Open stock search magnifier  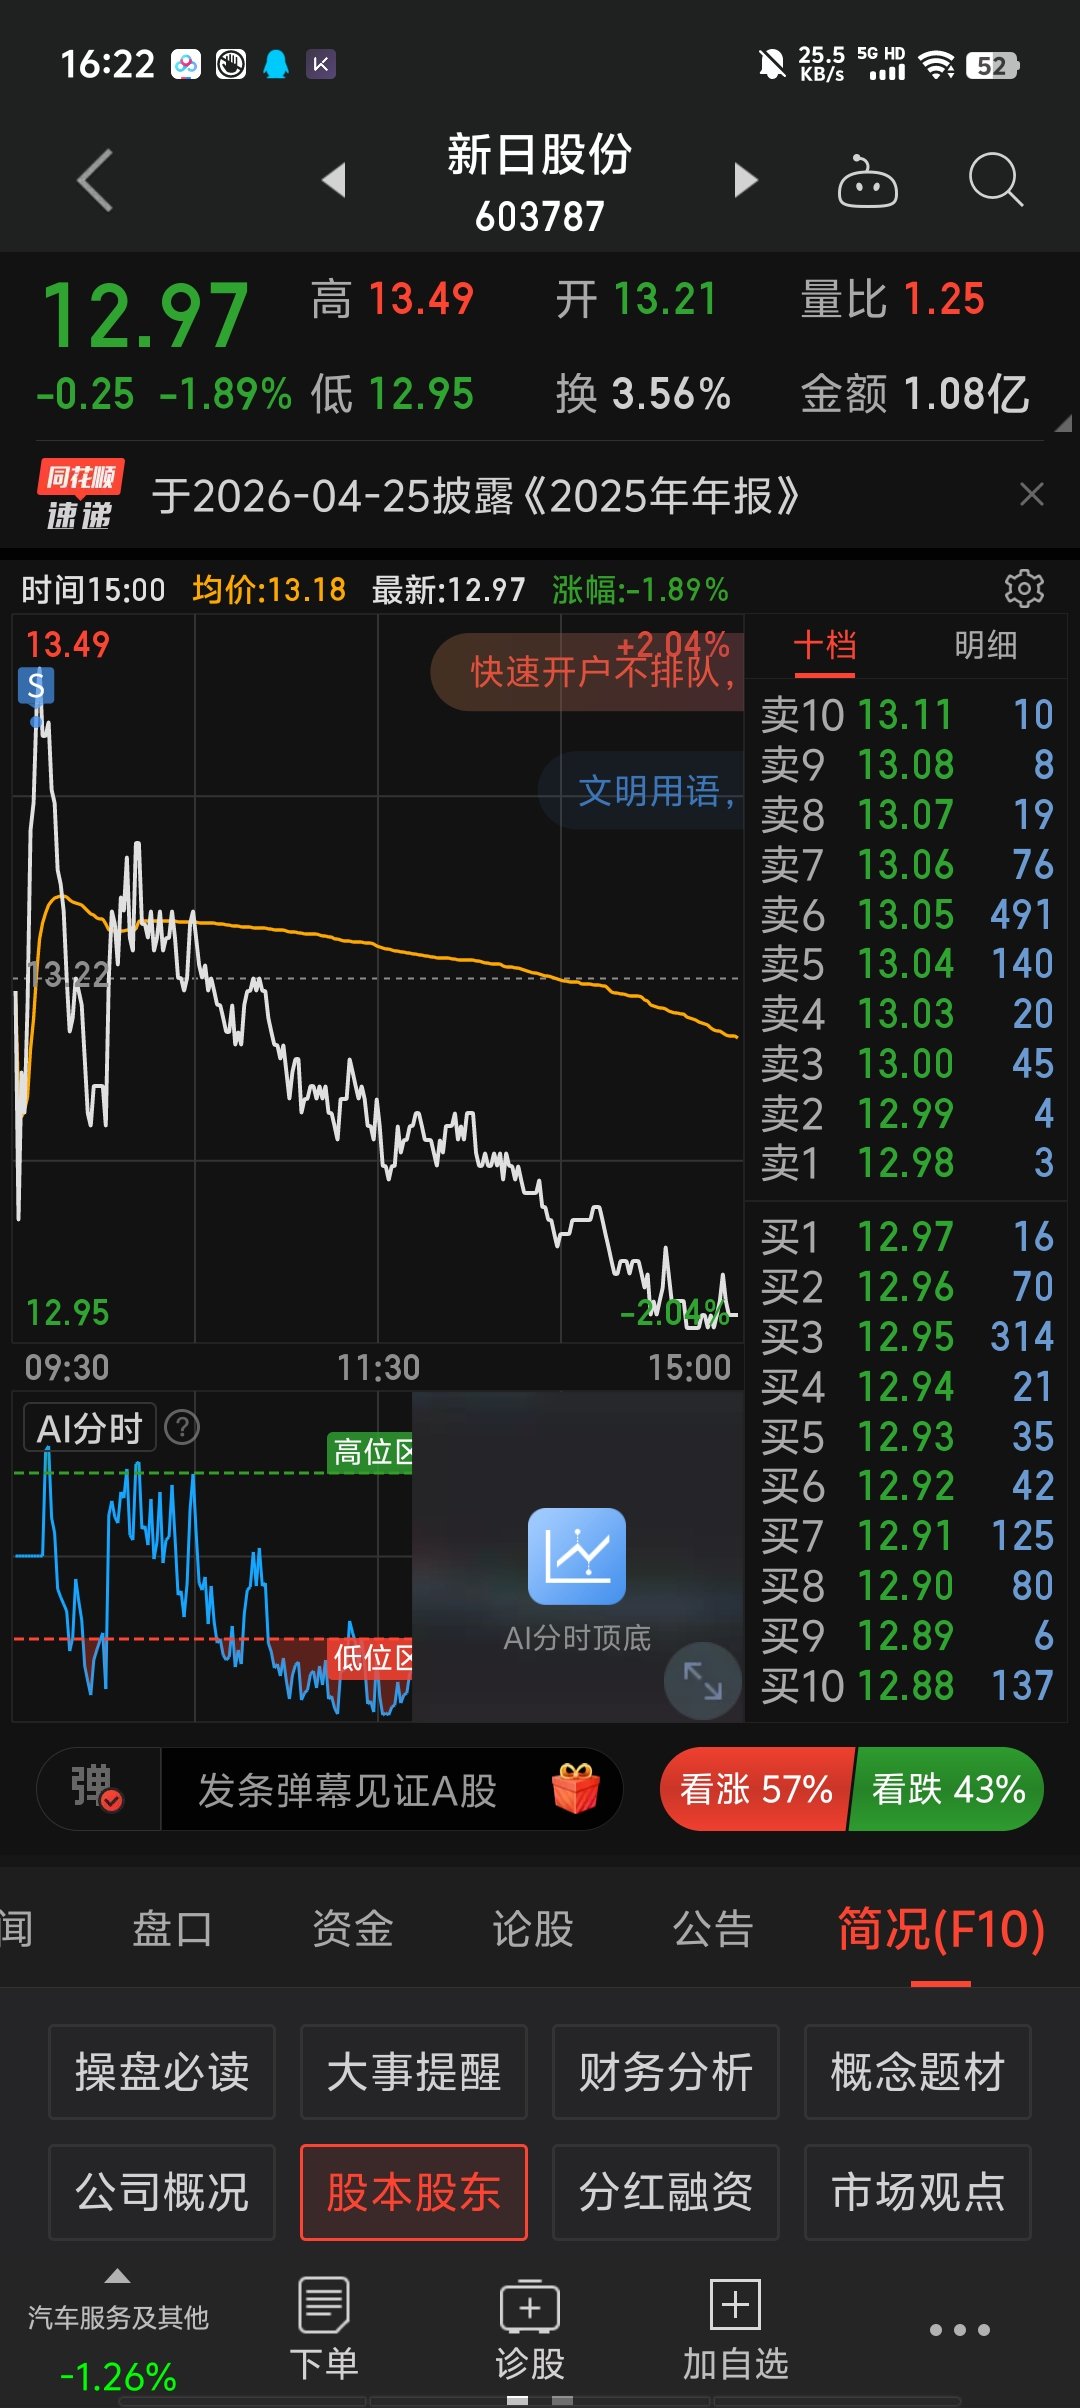pos(996,180)
